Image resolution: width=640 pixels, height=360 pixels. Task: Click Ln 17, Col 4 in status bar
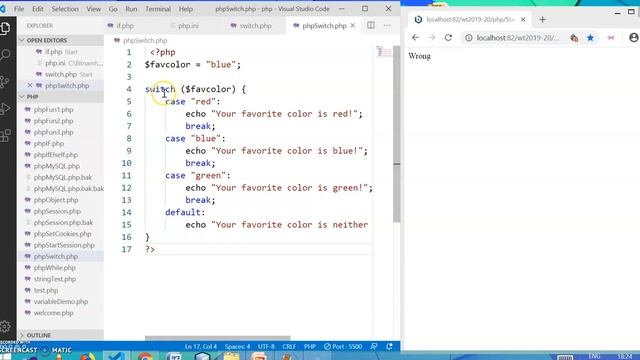point(201,347)
